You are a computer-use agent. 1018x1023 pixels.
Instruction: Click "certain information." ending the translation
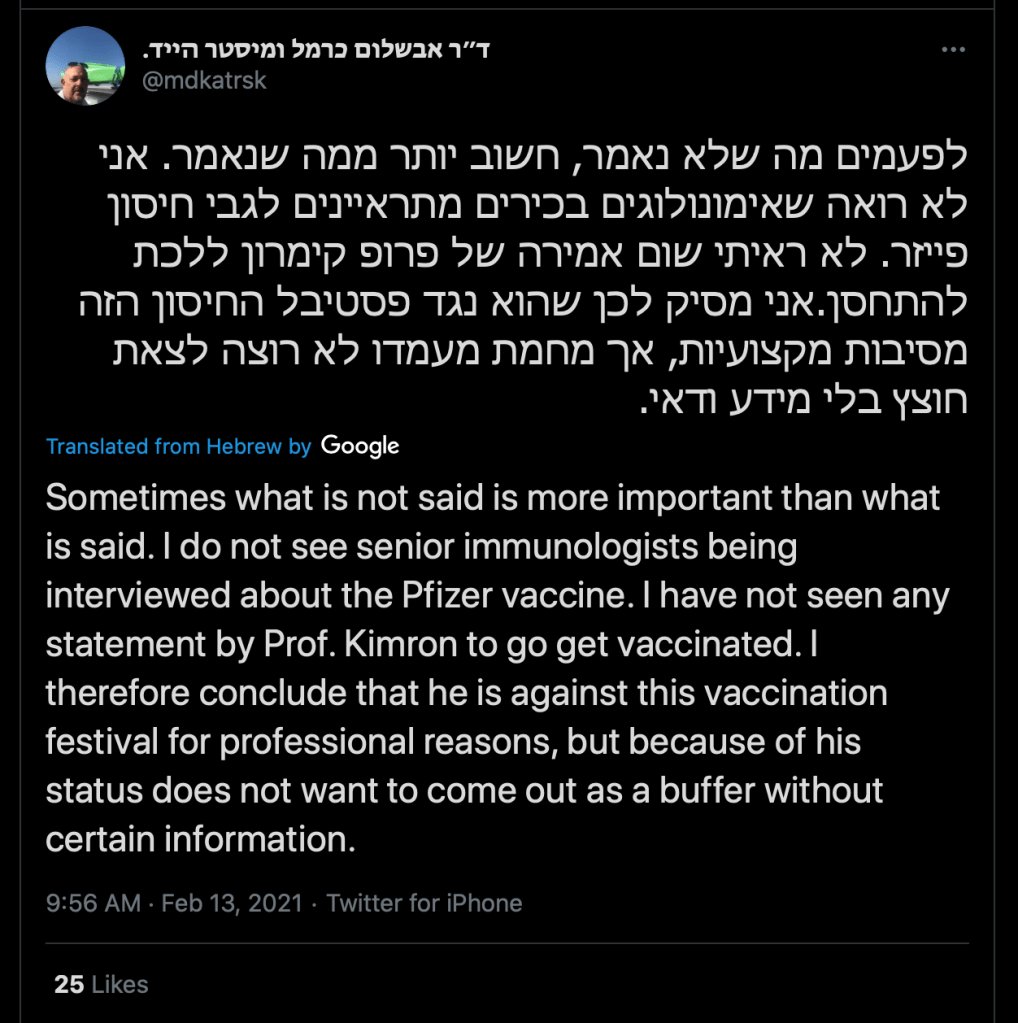click(201, 839)
